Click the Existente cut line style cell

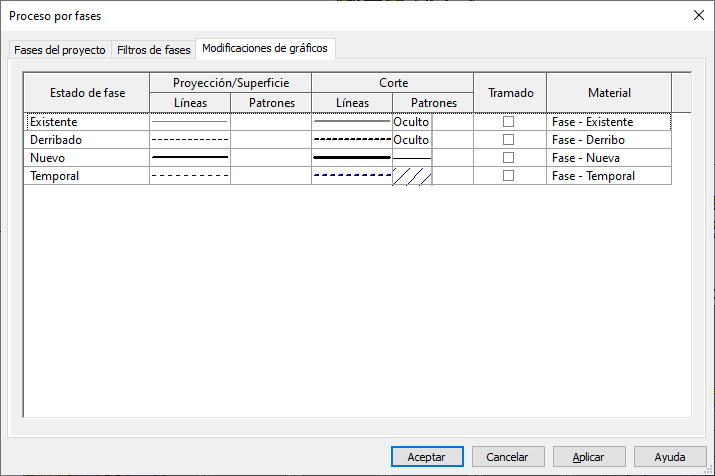click(x=352, y=122)
